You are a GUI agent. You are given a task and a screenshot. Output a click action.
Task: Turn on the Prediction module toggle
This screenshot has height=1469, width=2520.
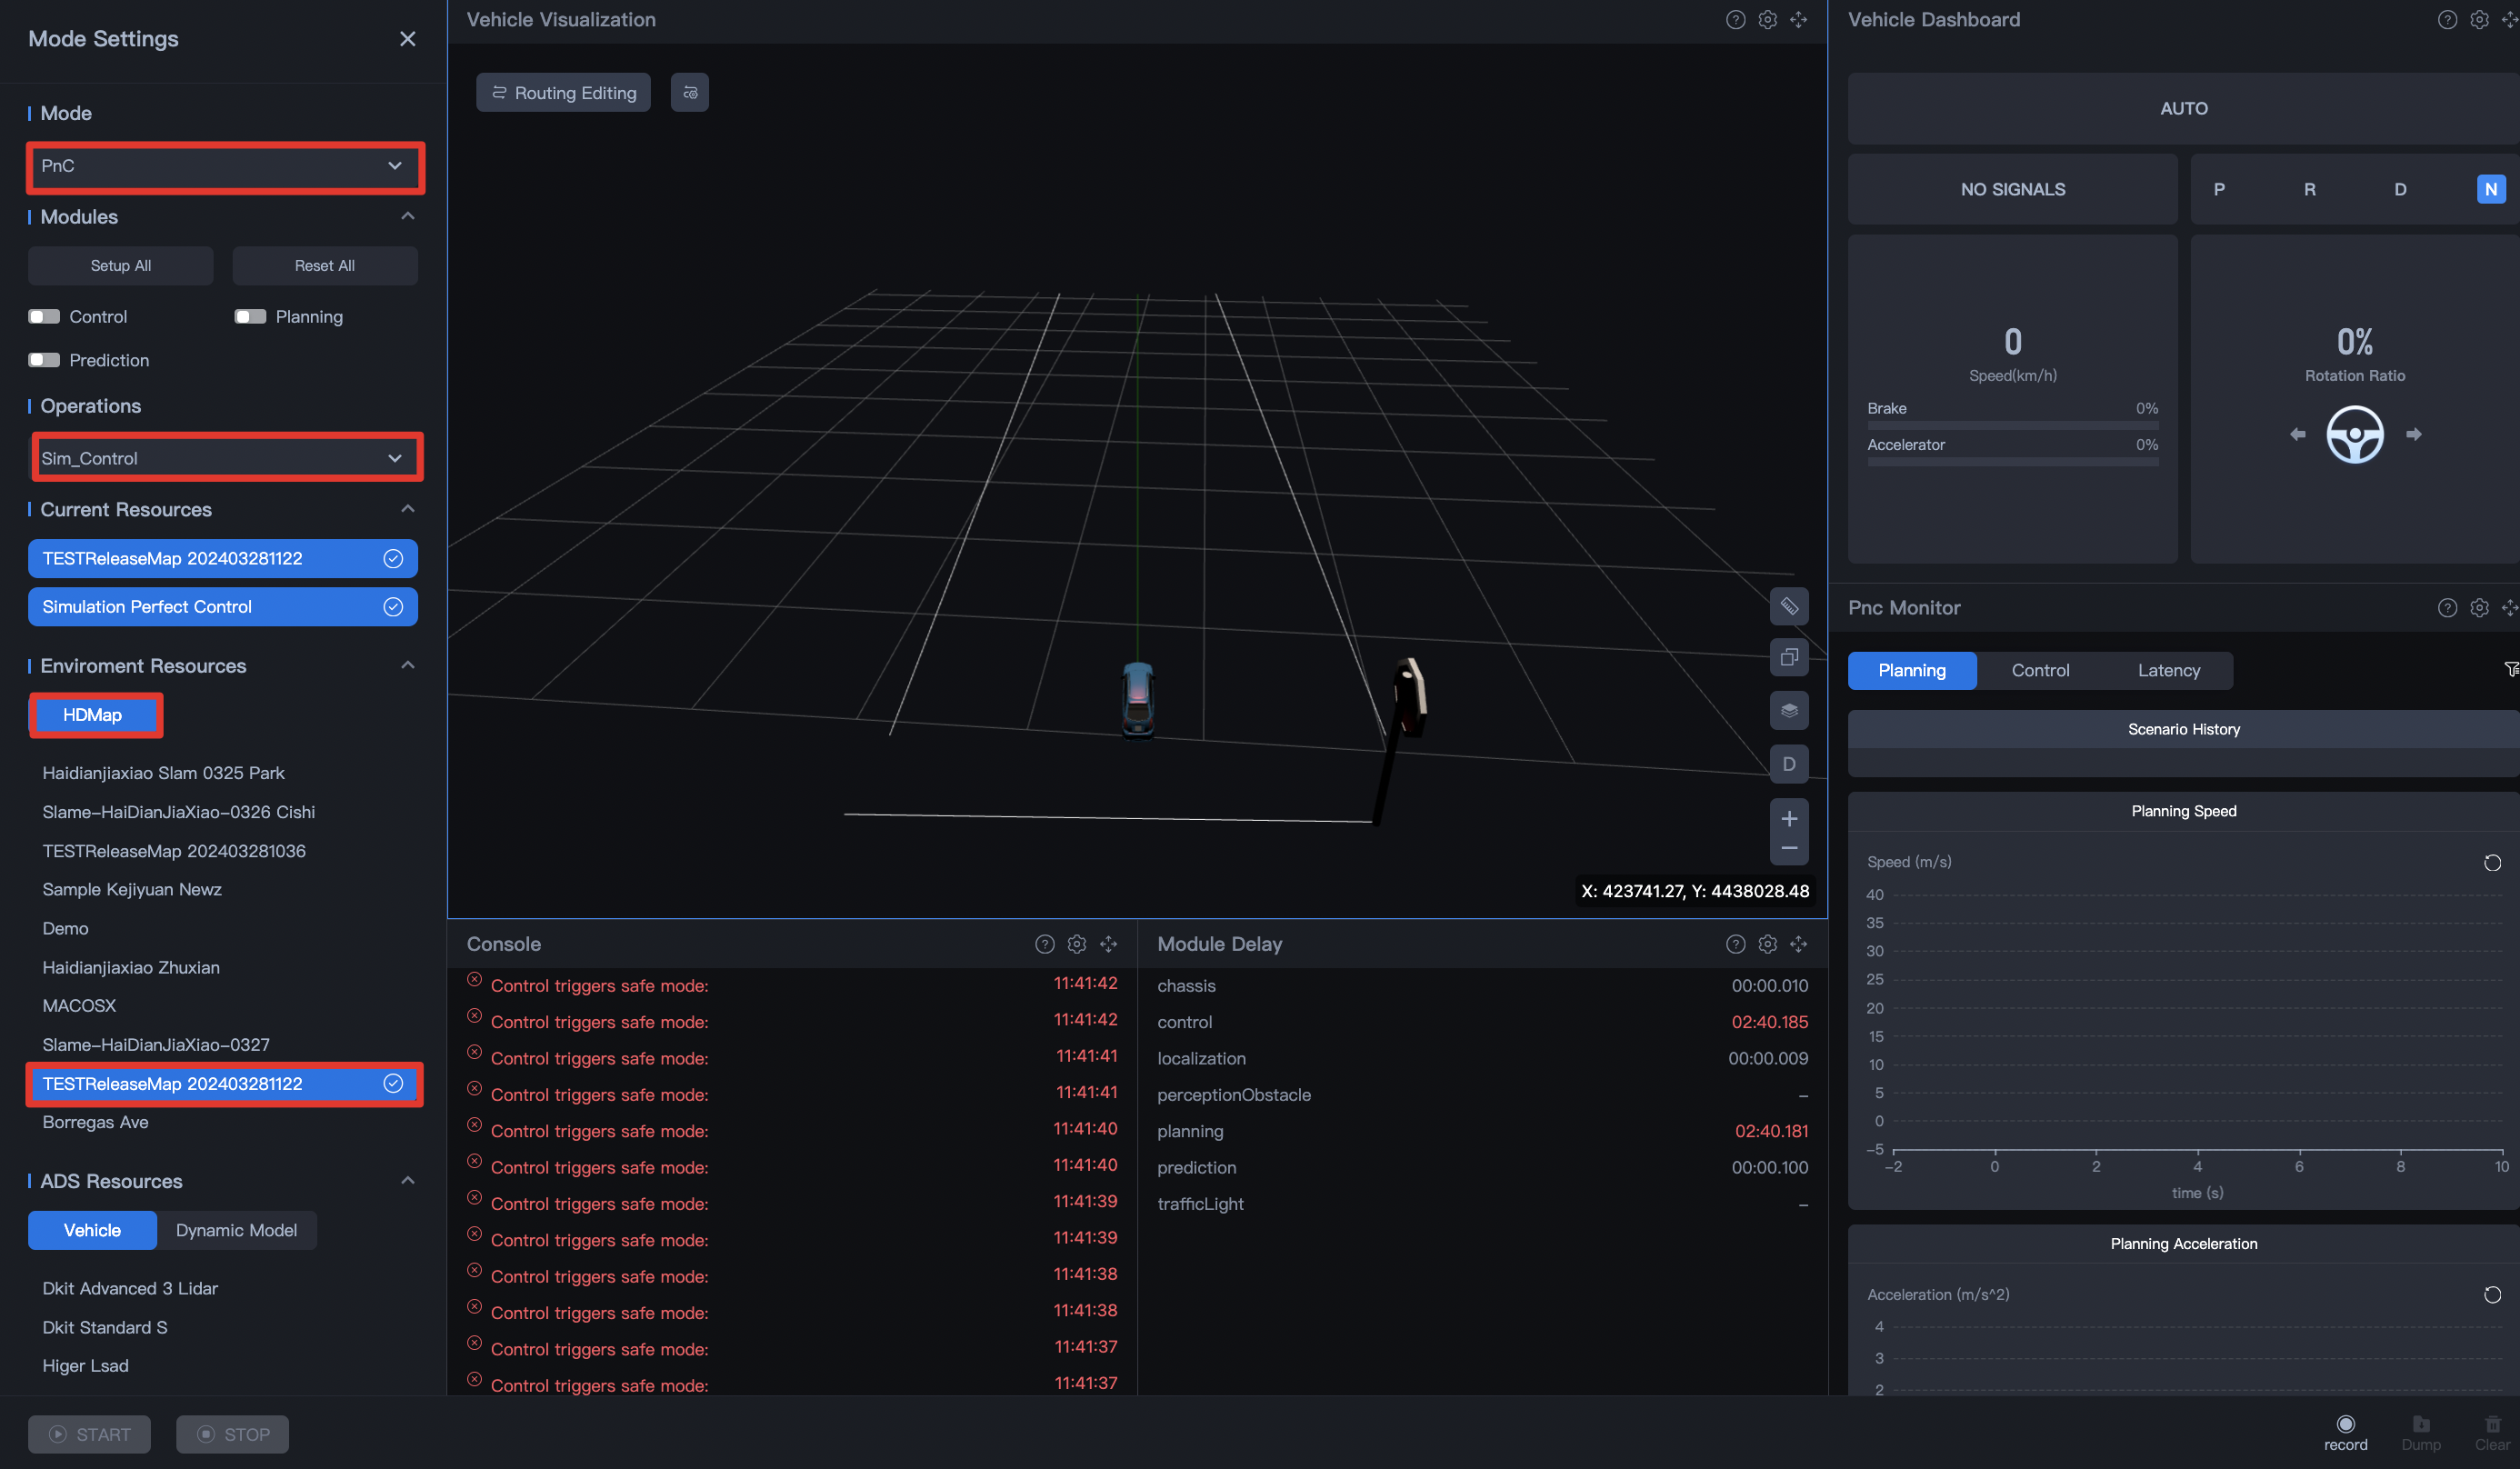point(44,360)
